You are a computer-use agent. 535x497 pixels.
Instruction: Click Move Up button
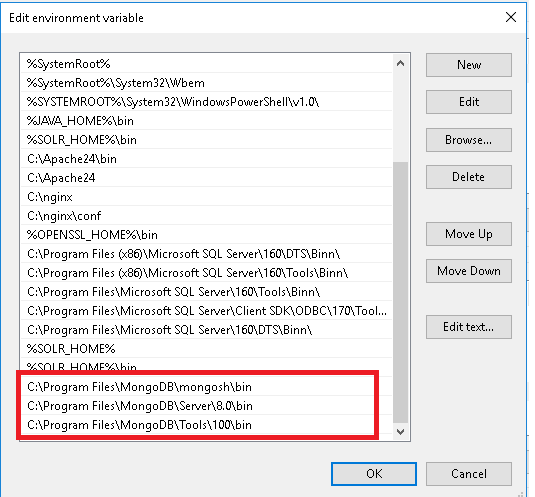468,234
